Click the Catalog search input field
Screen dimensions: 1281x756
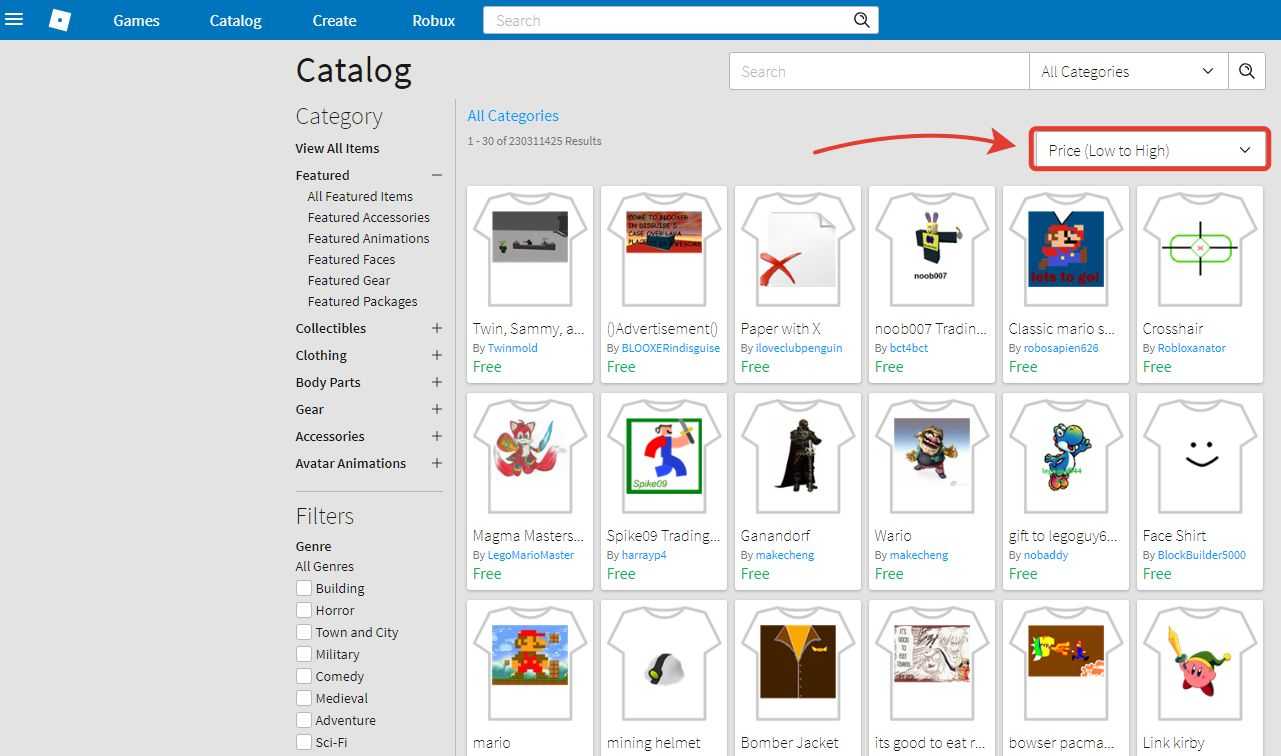tap(879, 71)
